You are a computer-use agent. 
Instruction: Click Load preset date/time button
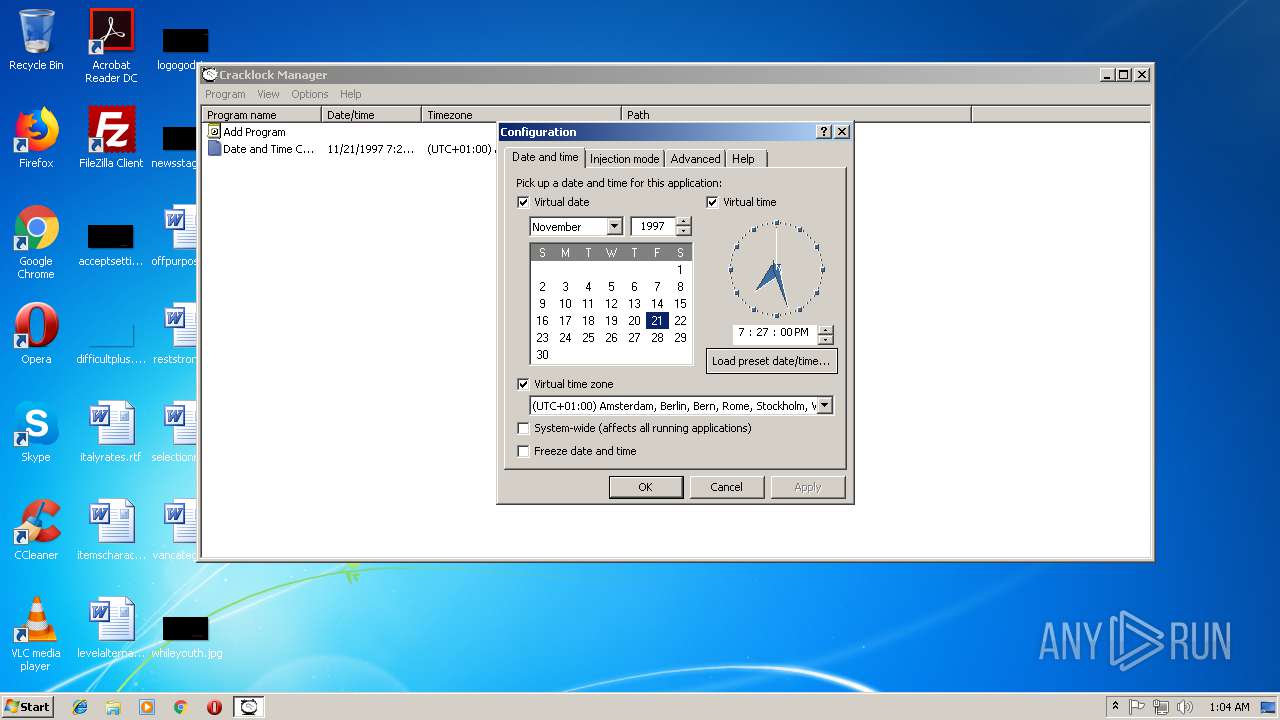[771, 361]
